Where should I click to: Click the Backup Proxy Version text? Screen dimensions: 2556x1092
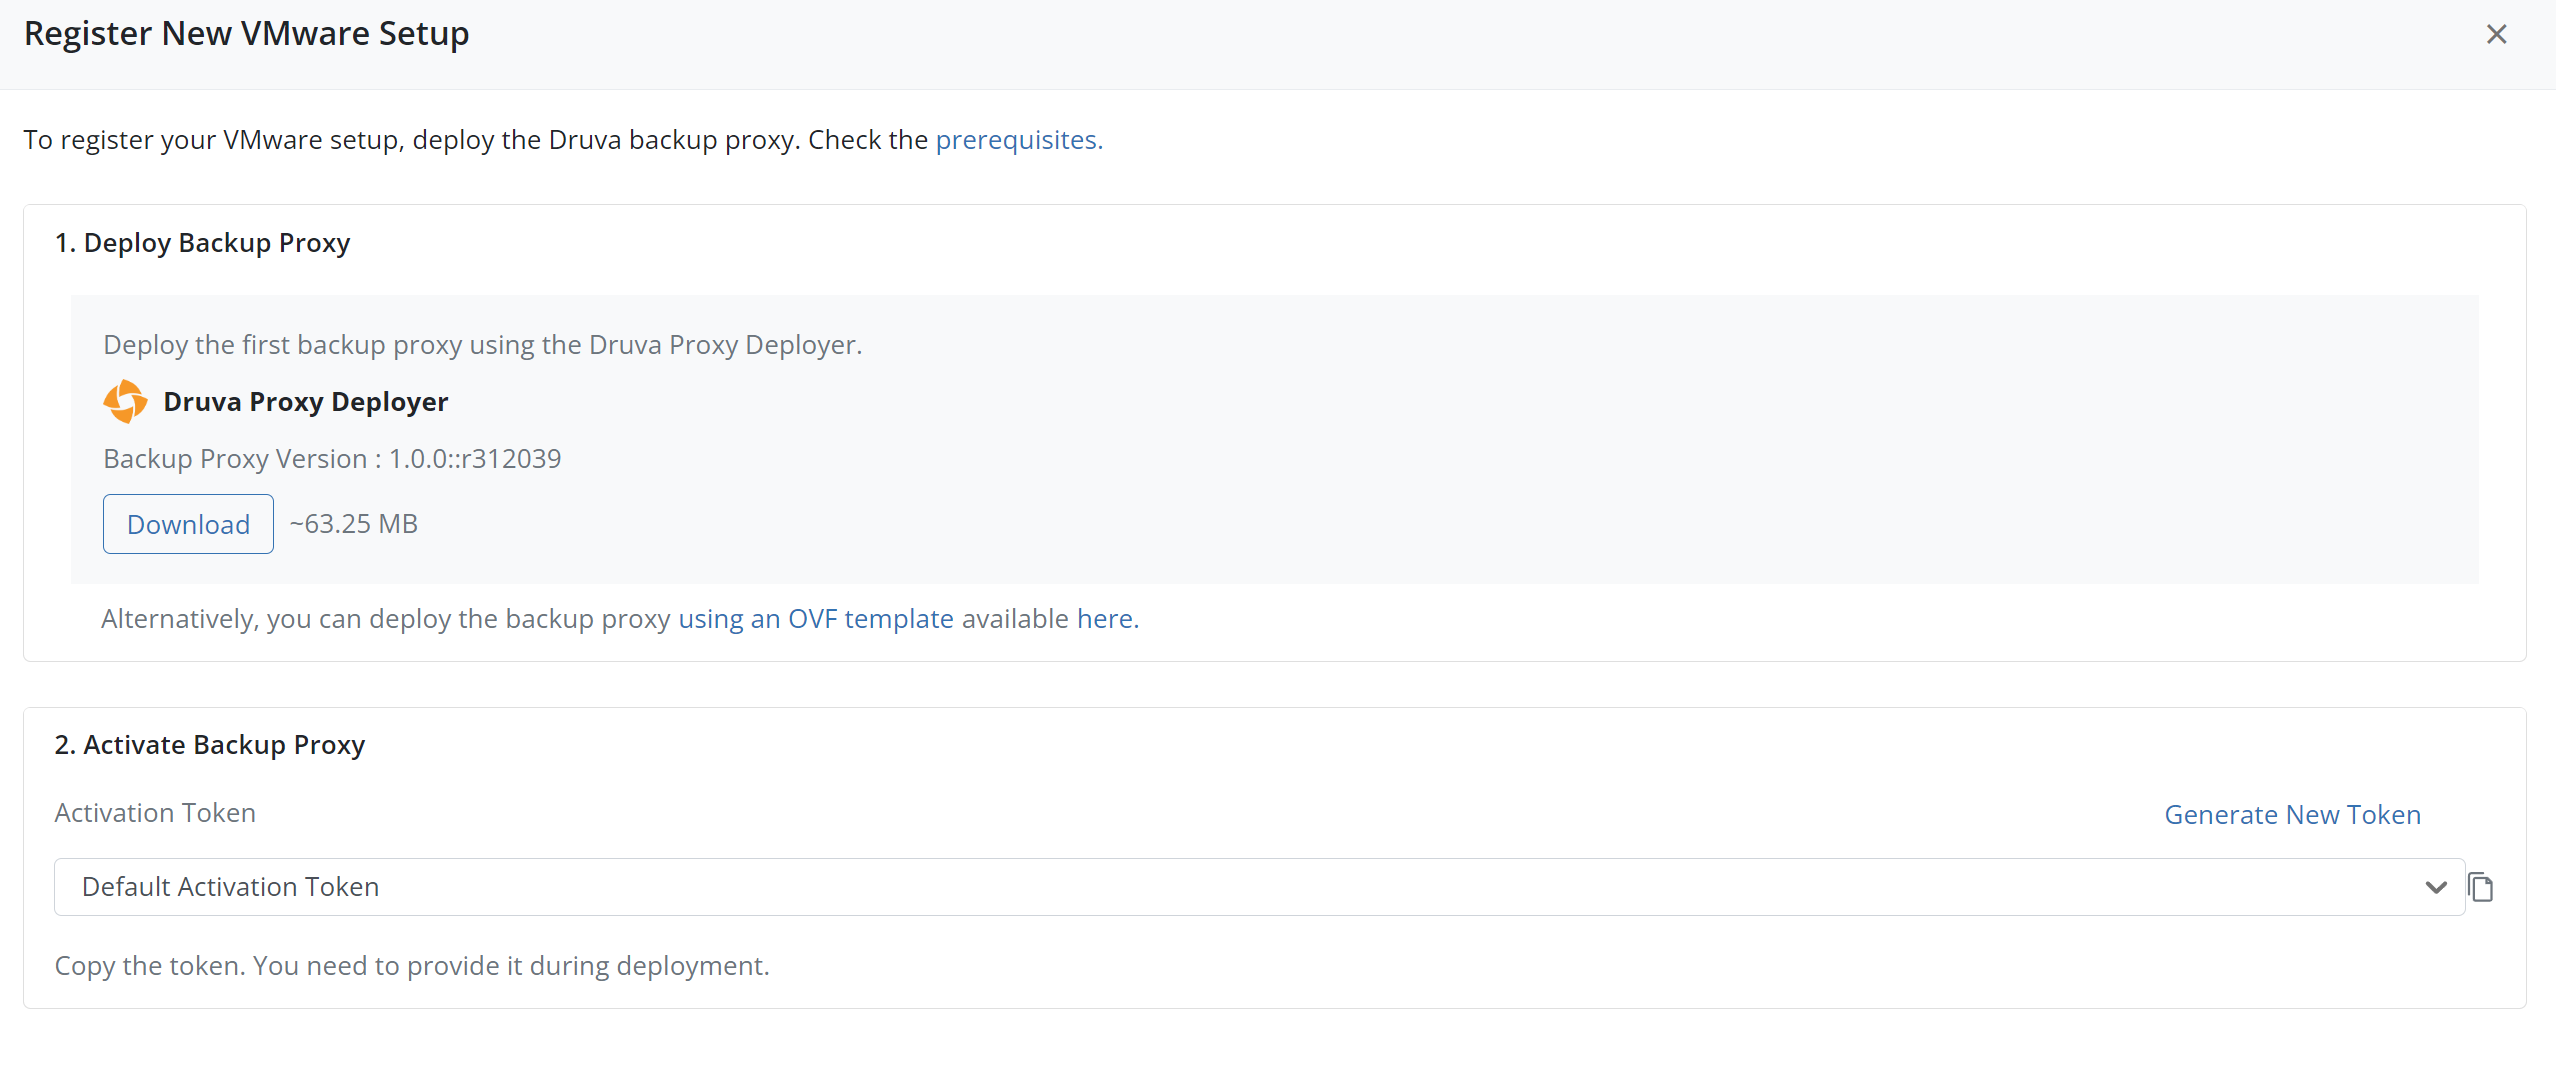[x=332, y=459]
